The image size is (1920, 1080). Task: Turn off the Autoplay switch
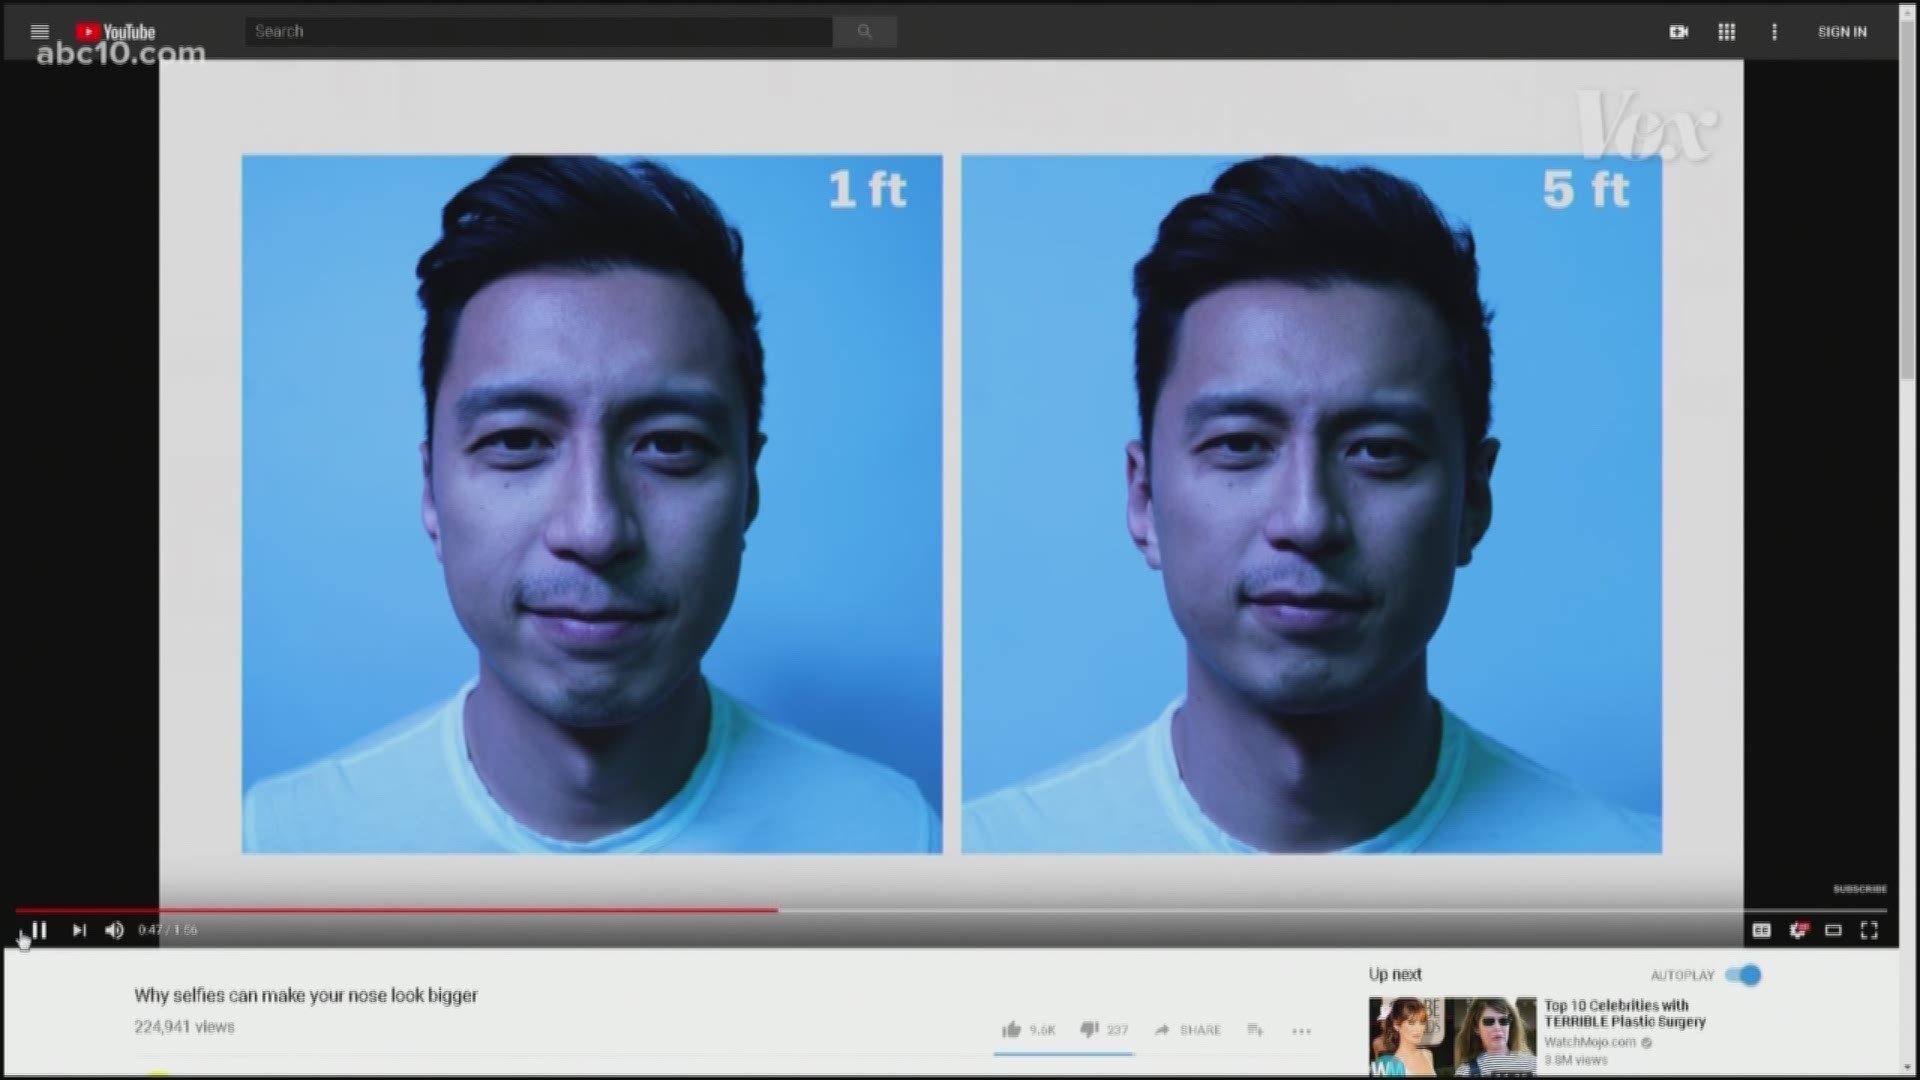click(x=1745, y=975)
